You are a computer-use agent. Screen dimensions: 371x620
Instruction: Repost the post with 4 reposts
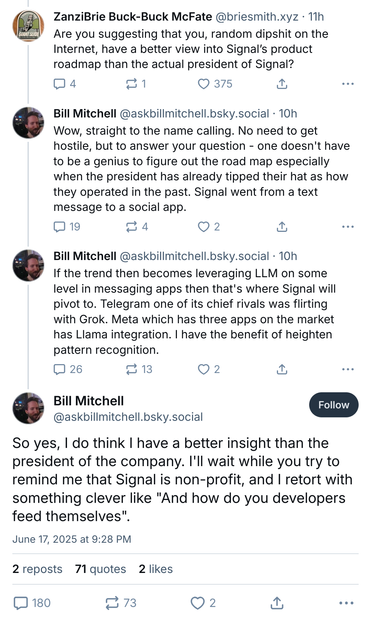(x=137, y=227)
